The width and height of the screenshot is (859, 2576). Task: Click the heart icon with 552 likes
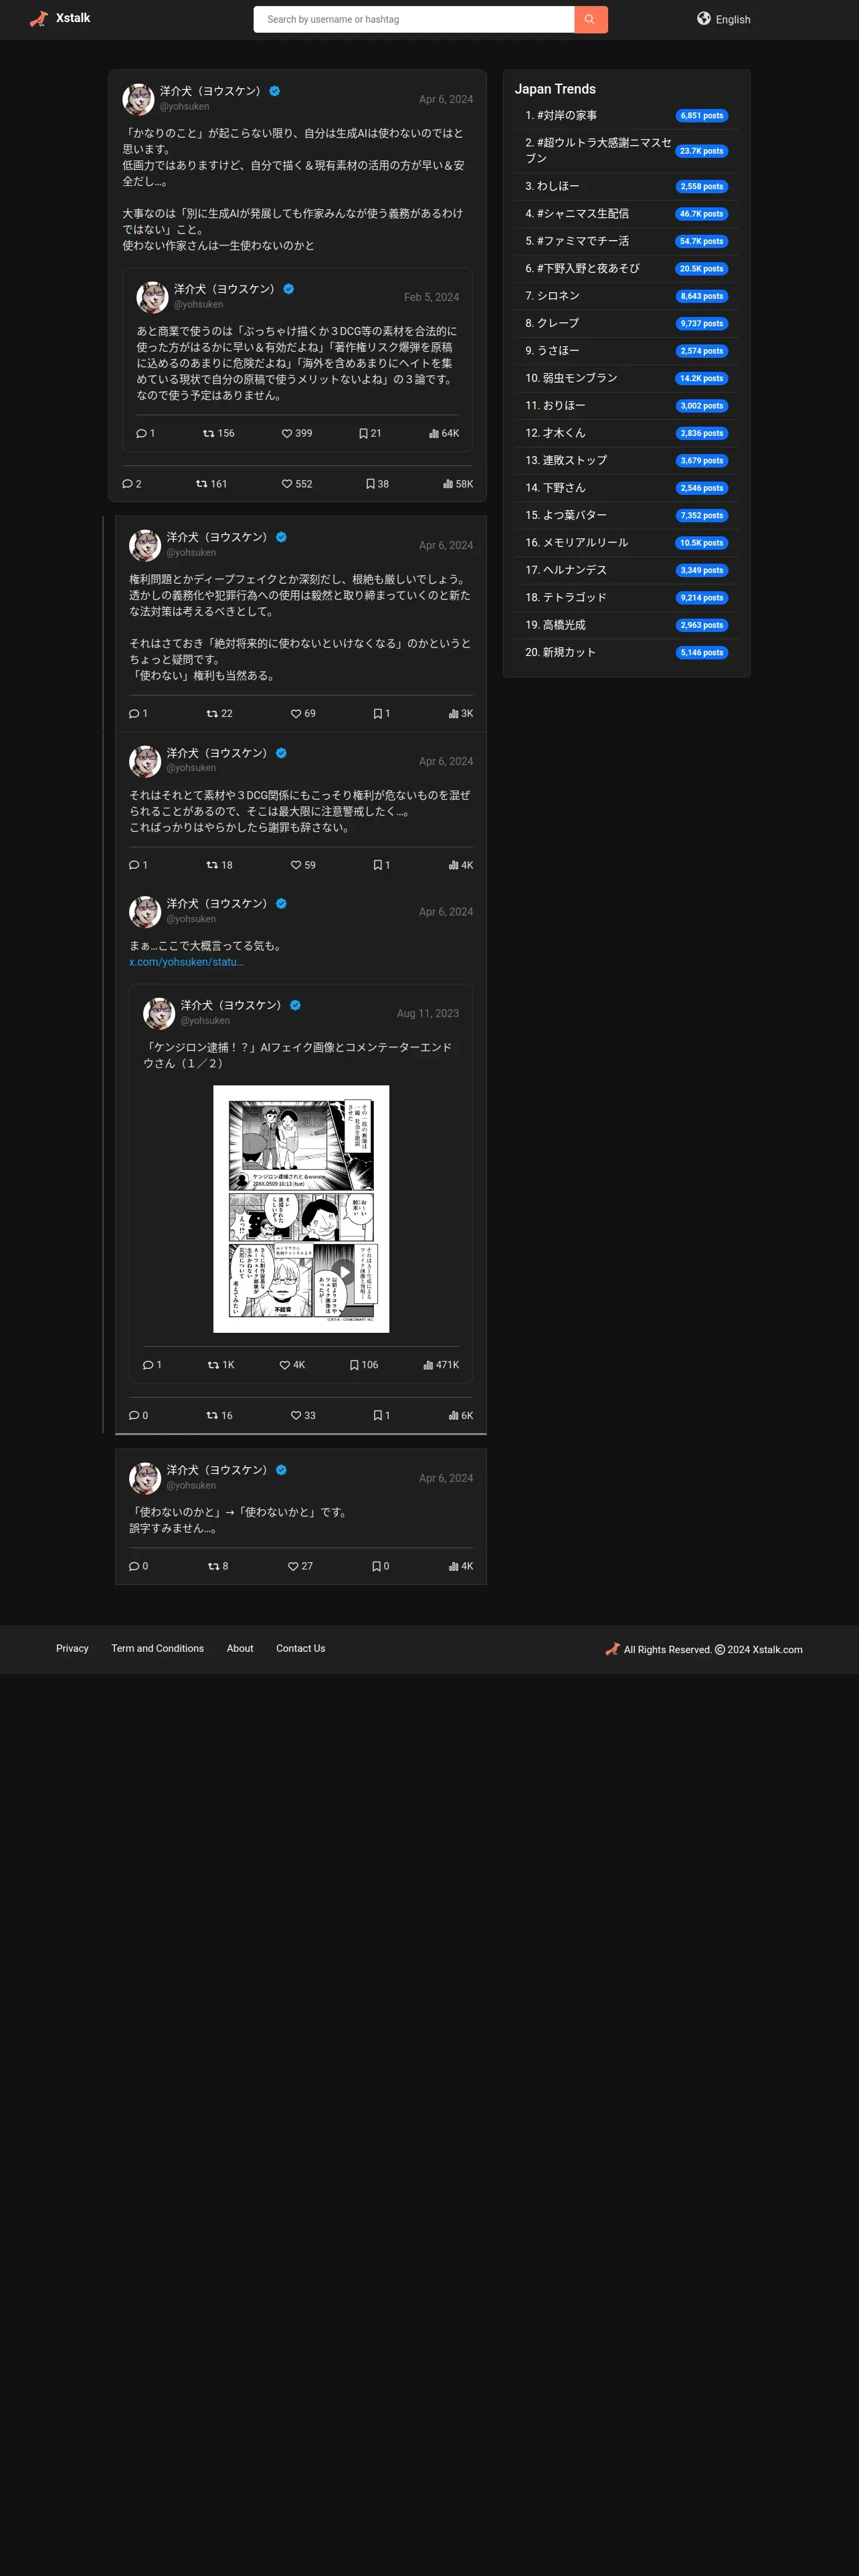point(287,484)
